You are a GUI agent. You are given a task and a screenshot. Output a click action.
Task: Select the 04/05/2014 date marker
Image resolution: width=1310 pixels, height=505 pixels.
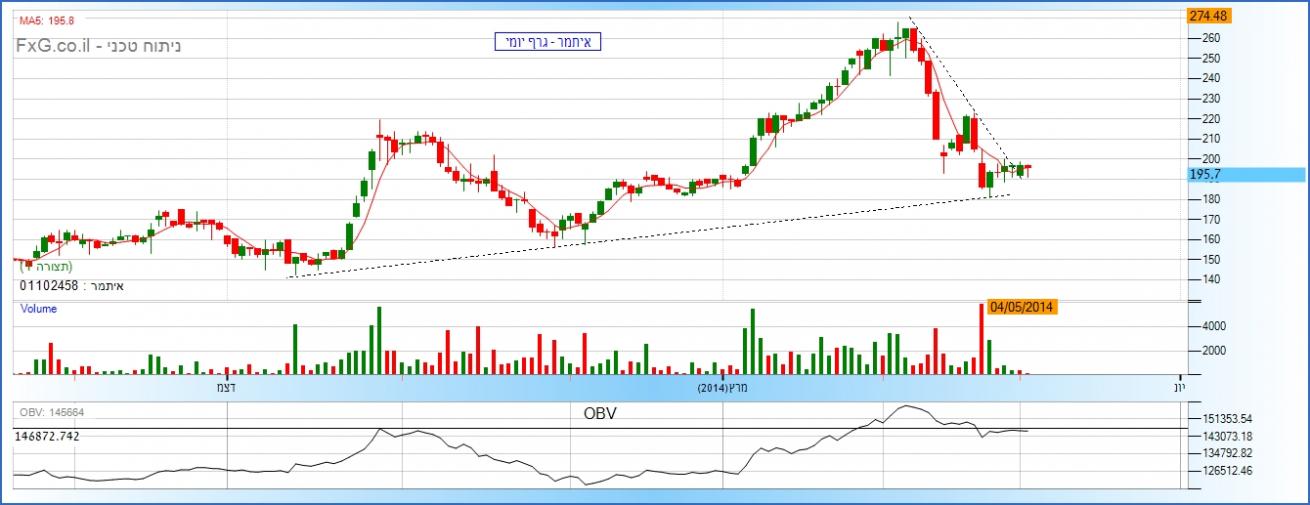tap(1023, 307)
